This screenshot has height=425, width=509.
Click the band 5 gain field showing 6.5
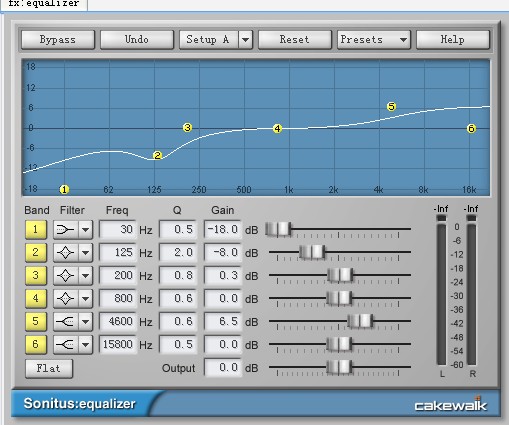223,321
